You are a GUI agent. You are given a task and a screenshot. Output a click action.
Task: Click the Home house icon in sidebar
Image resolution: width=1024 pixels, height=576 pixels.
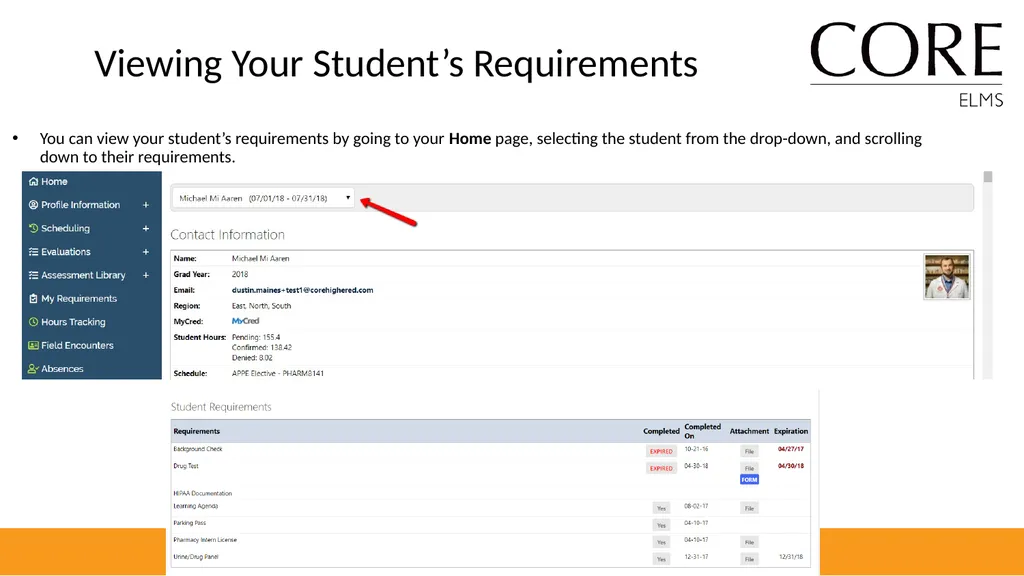33,182
